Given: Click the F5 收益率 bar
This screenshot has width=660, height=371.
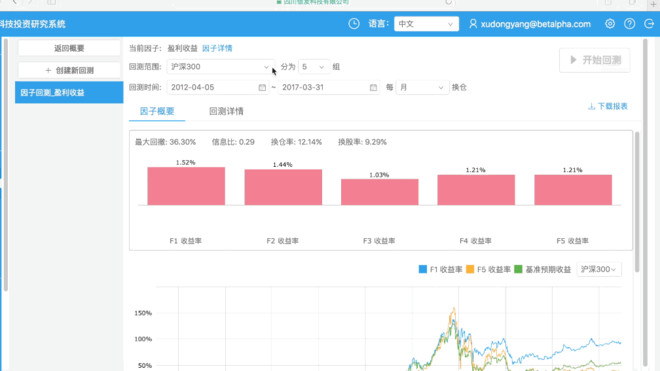Looking at the screenshot, I should [573, 190].
